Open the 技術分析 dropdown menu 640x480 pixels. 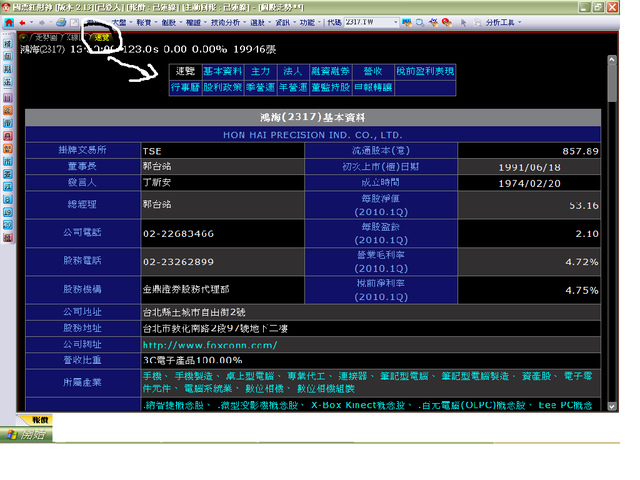(x=228, y=23)
